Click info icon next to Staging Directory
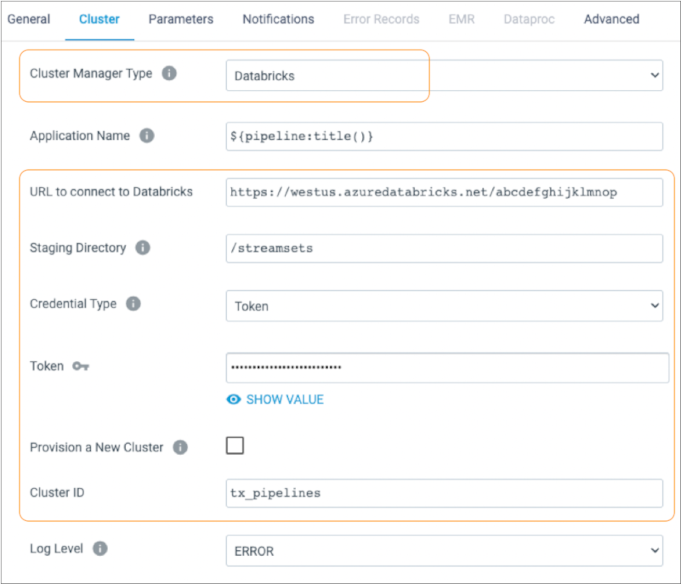 [143, 248]
